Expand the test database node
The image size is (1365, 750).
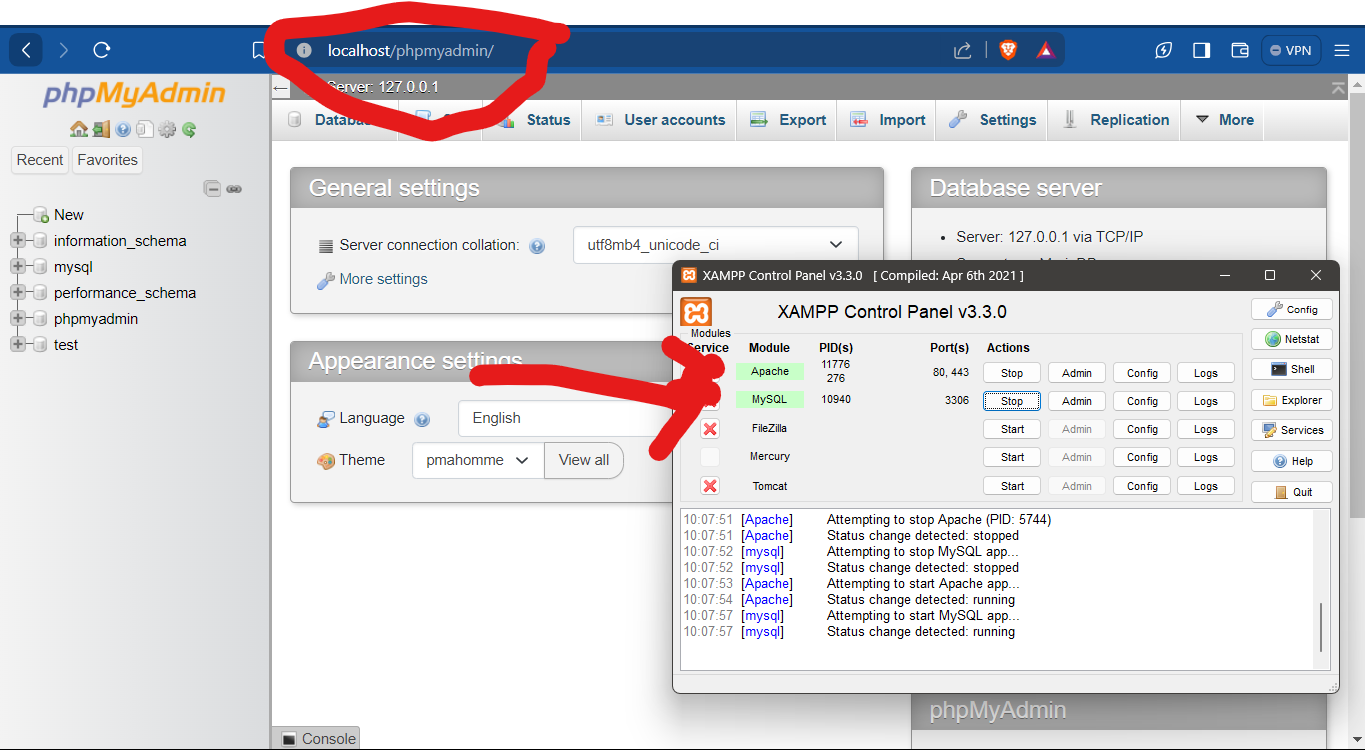click(17, 345)
